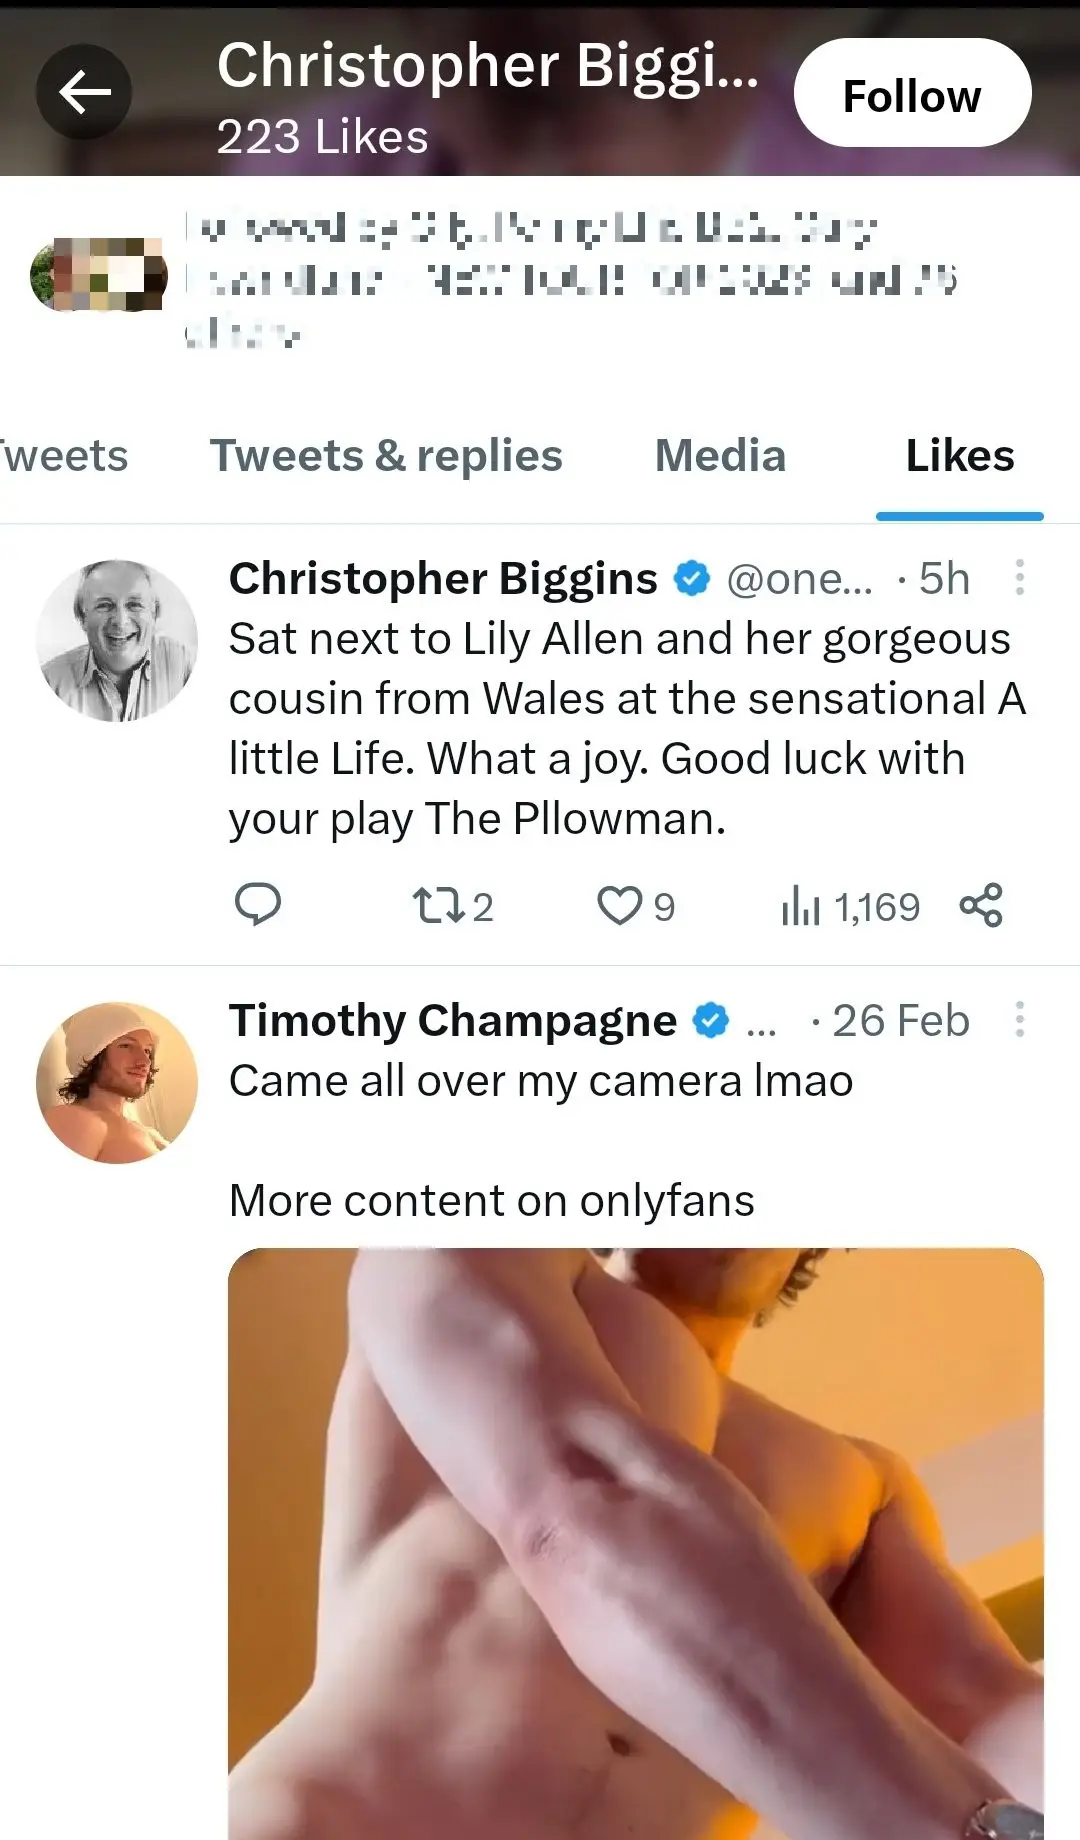Click Timothy Champagne's profile avatar
Image resolution: width=1080 pixels, height=1840 pixels.
click(116, 1081)
